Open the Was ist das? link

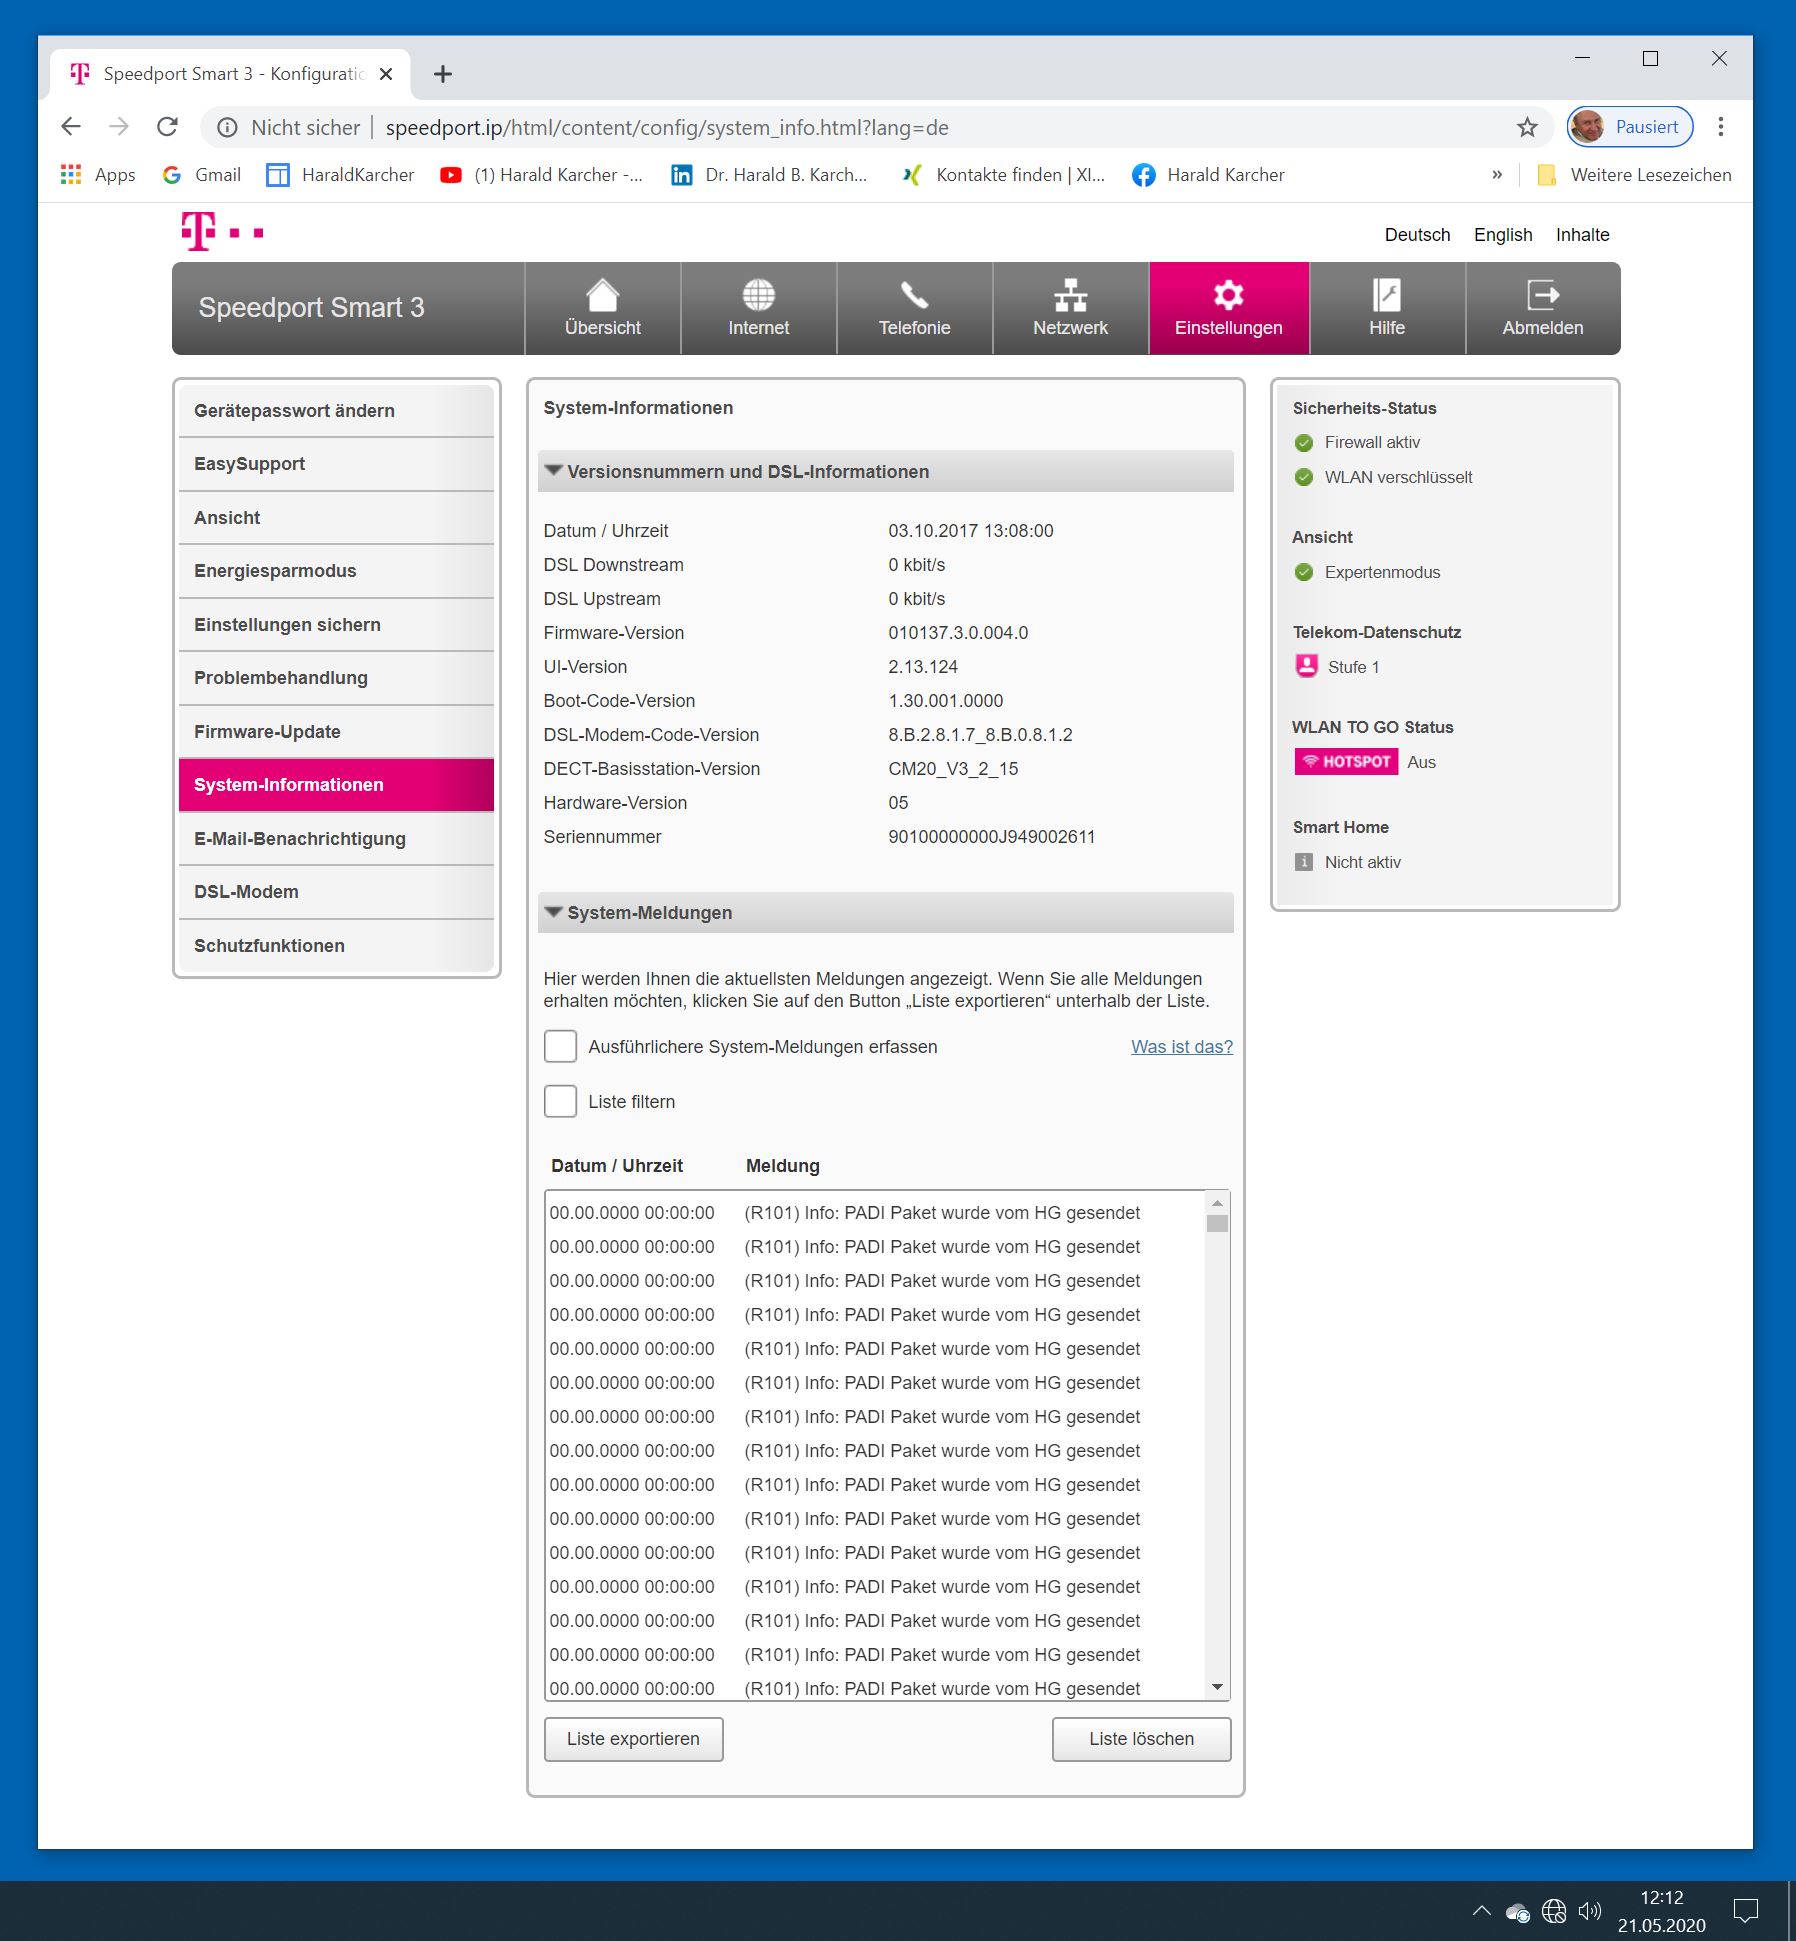(x=1182, y=1047)
